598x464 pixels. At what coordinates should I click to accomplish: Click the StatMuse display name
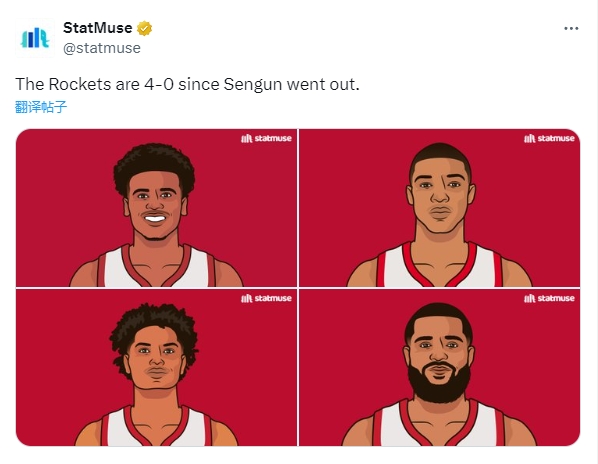(98, 28)
